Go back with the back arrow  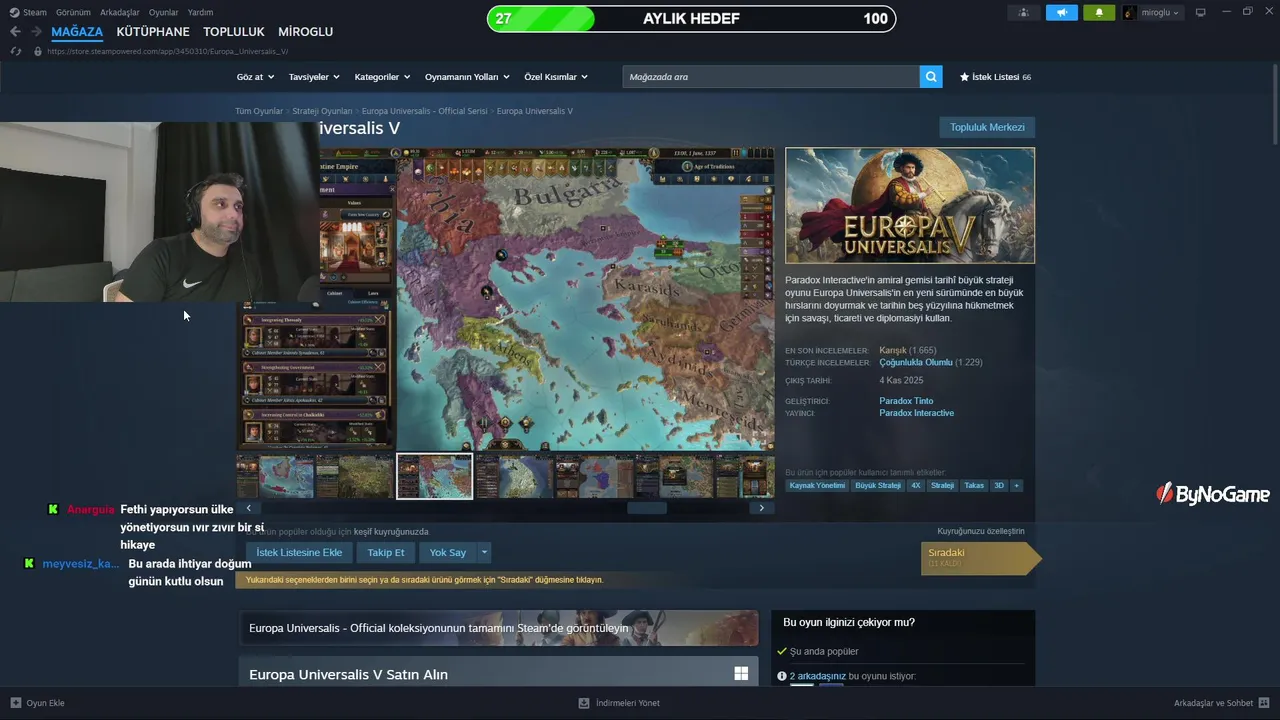15,32
